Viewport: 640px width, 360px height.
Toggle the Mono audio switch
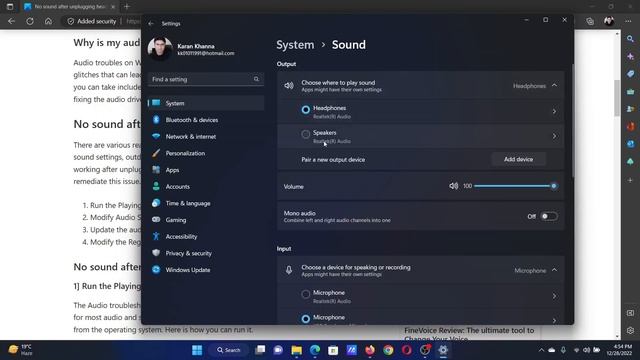549,216
